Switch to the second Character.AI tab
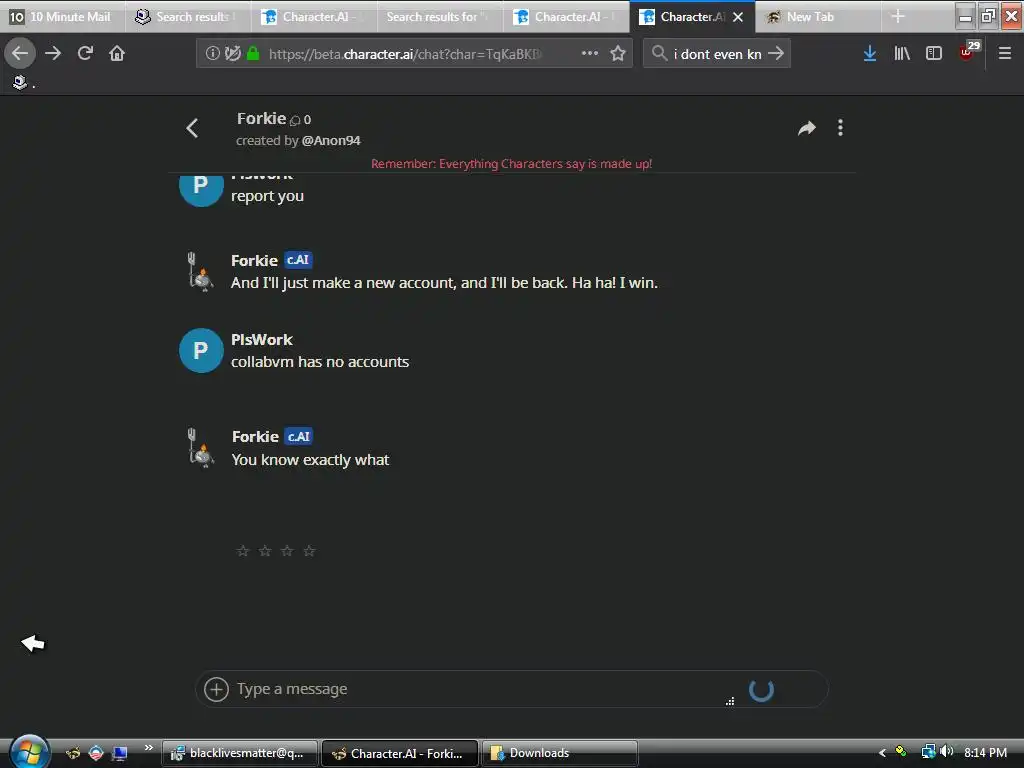The image size is (1024, 768). [566, 17]
